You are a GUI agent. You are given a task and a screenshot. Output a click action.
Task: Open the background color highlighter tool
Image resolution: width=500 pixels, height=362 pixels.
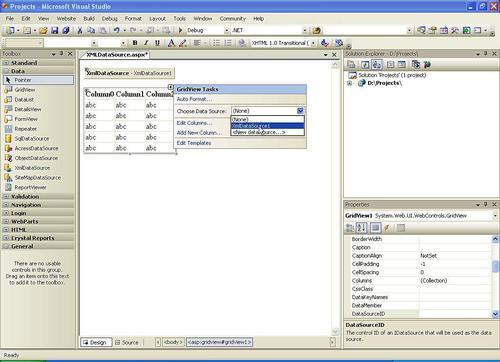182,43
